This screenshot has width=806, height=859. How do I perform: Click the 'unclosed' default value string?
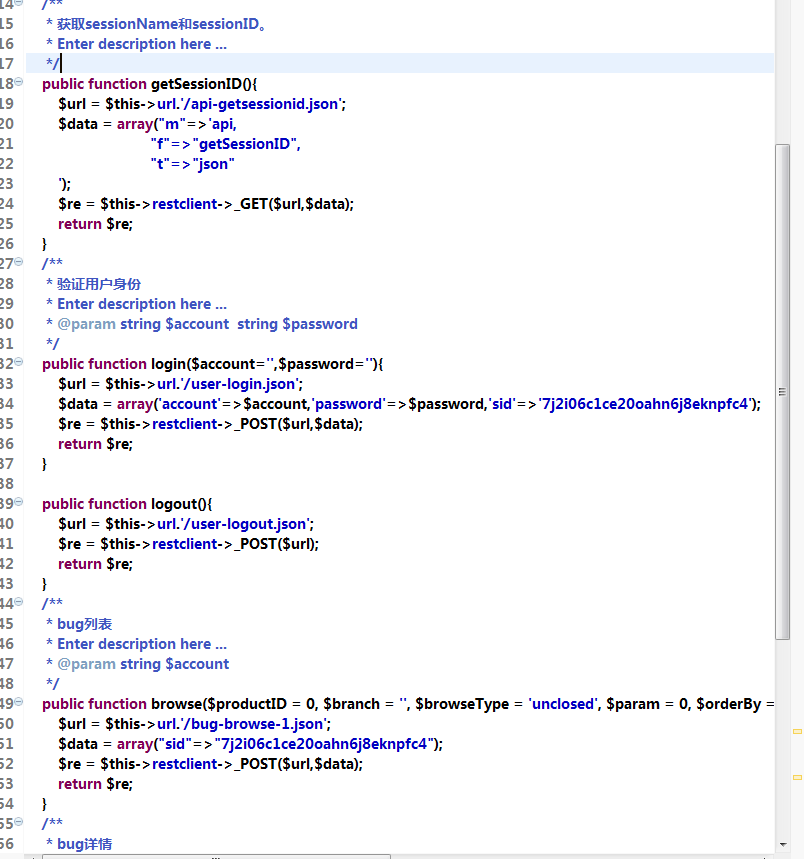pos(563,704)
